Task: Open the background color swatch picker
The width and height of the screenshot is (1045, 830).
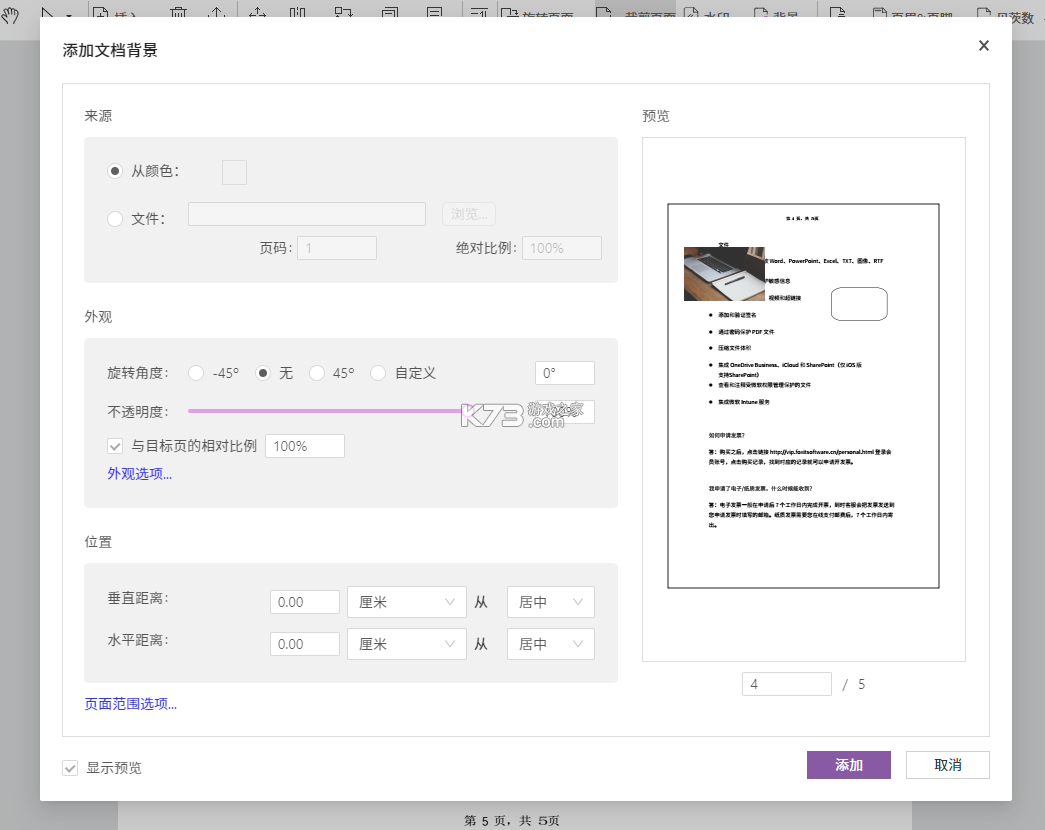Action: (234, 172)
